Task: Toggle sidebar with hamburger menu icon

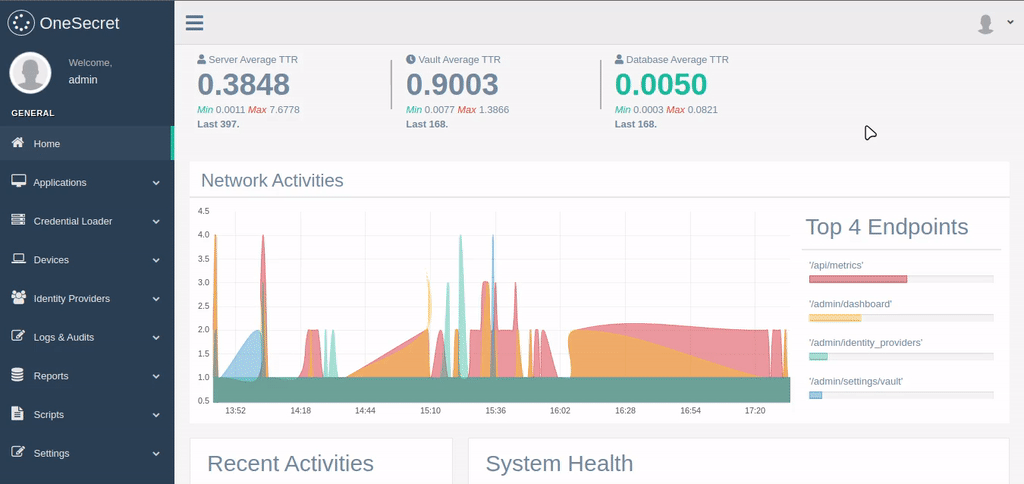Action: 195,23
